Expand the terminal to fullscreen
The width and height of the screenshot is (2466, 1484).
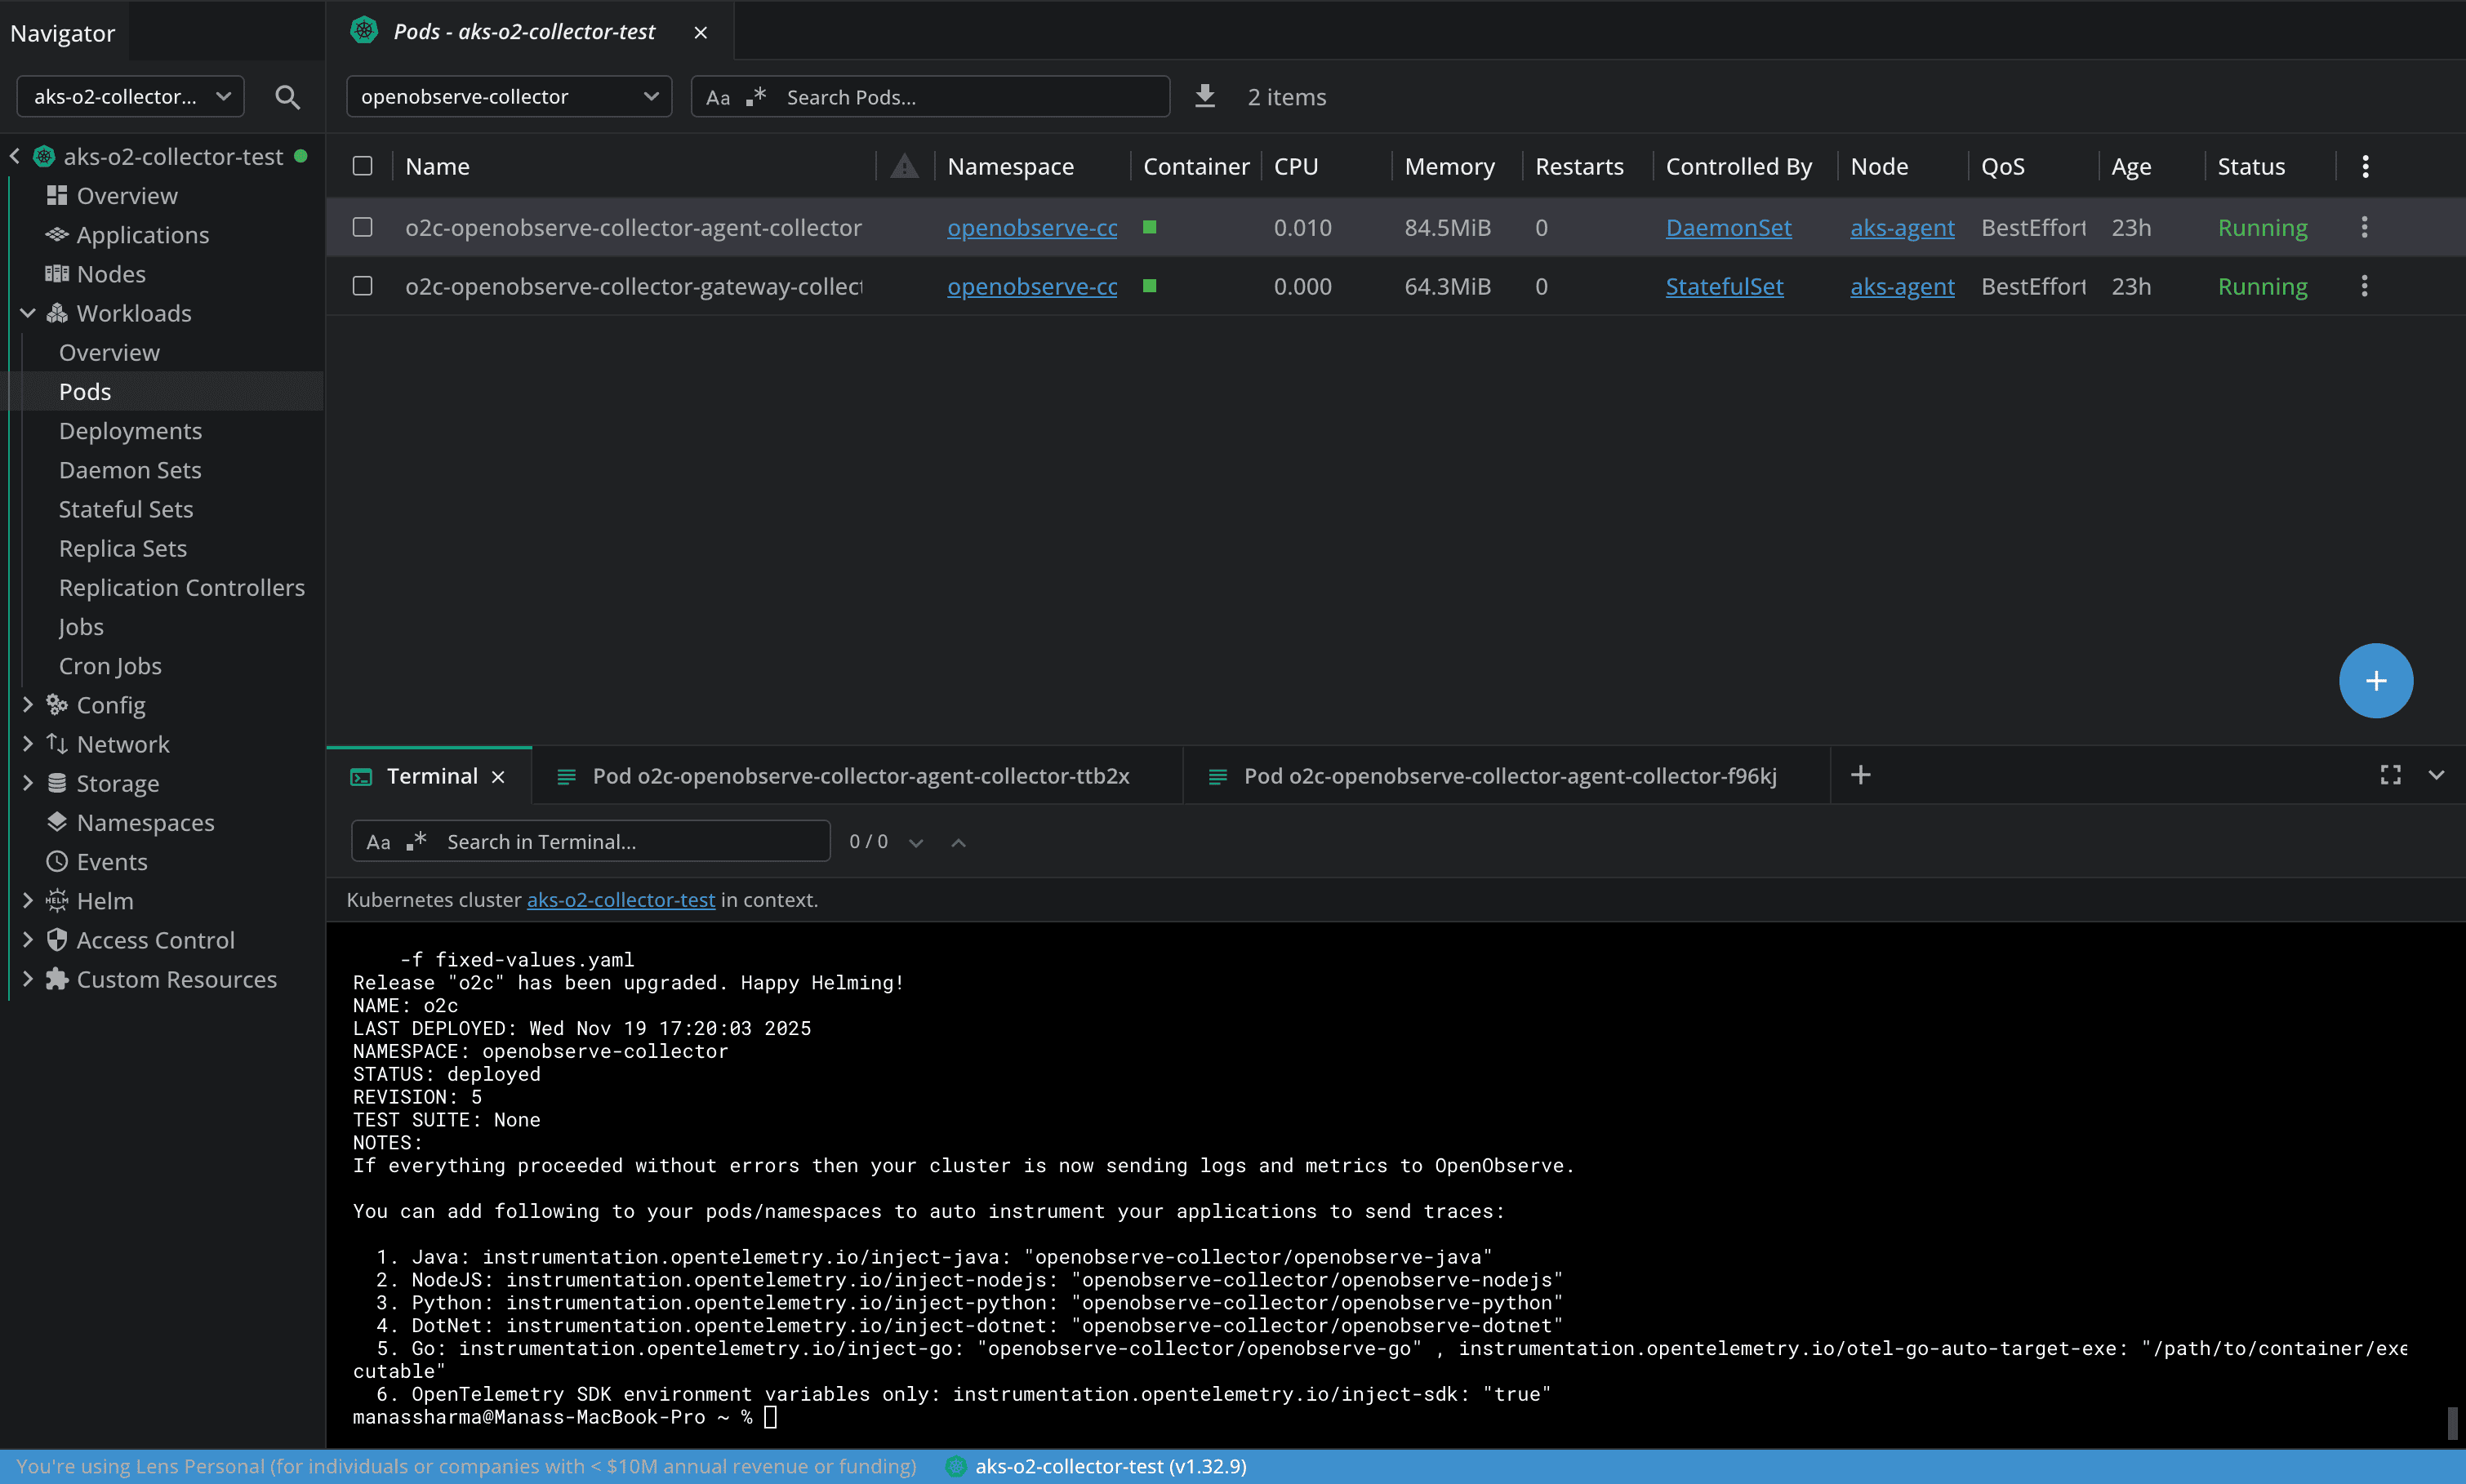pyautogui.click(x=2391, y=774)
